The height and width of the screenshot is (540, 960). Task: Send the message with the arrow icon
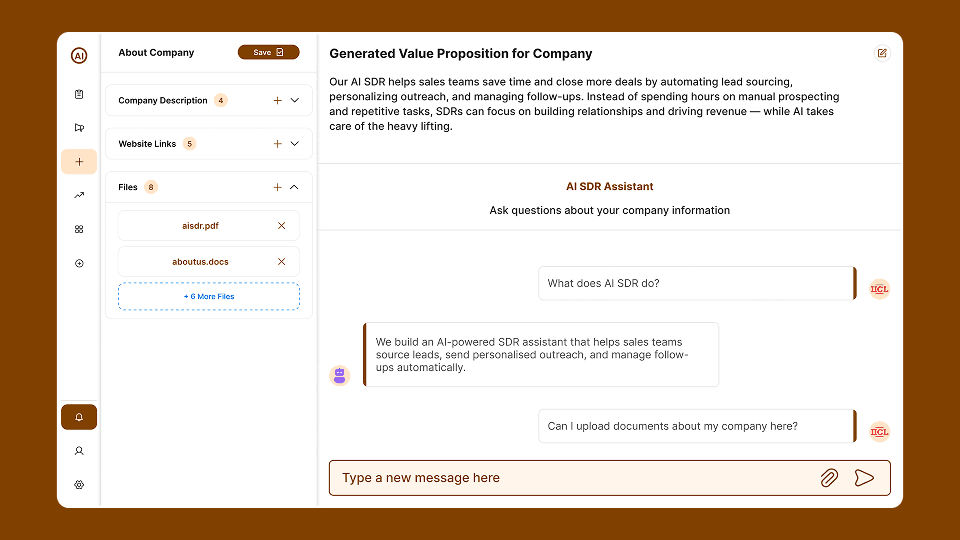(x=864, y=478)
